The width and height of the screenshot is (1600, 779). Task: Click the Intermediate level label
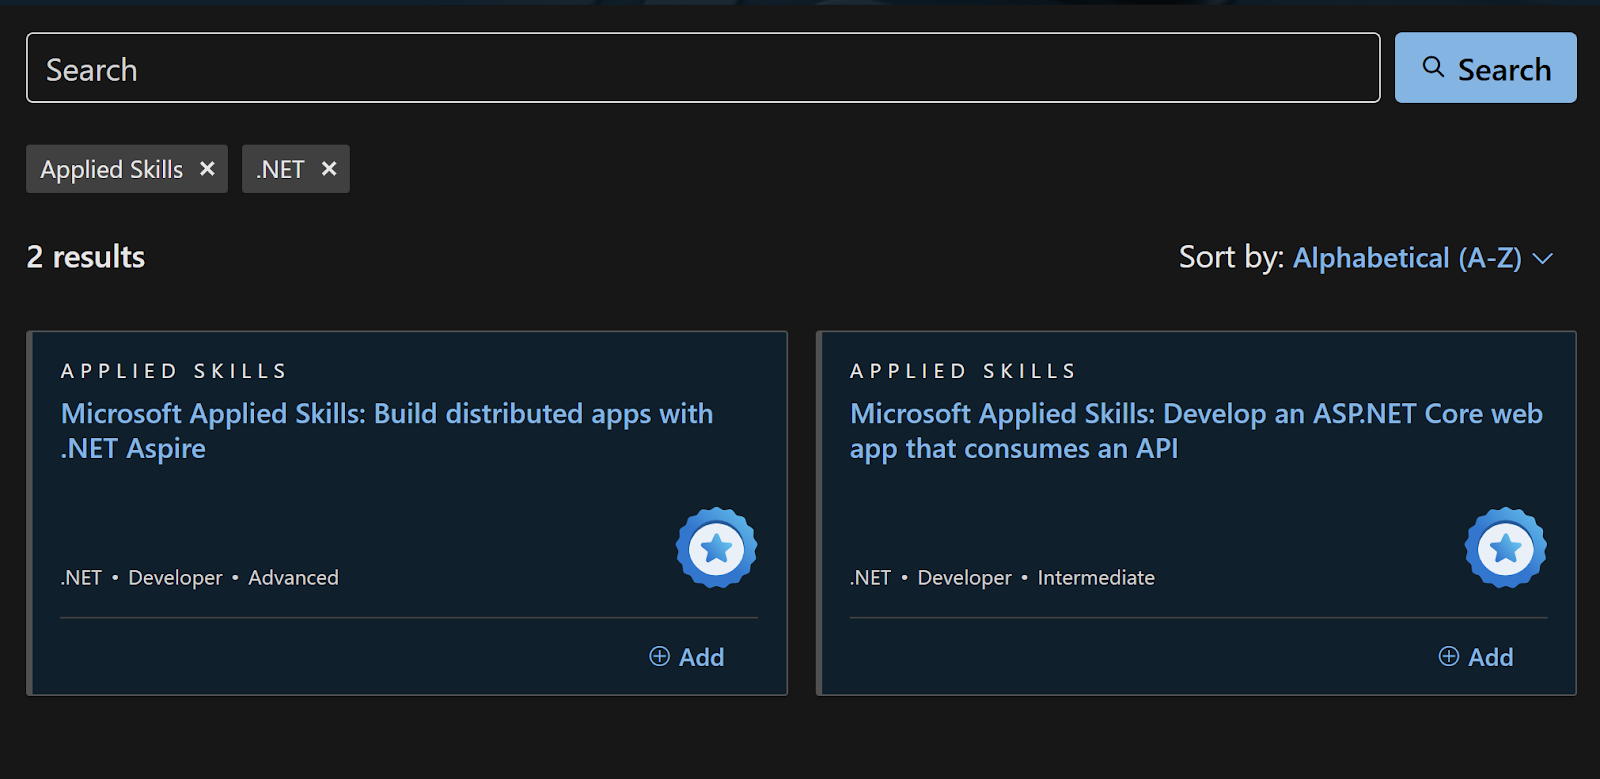pos(1096,578)
